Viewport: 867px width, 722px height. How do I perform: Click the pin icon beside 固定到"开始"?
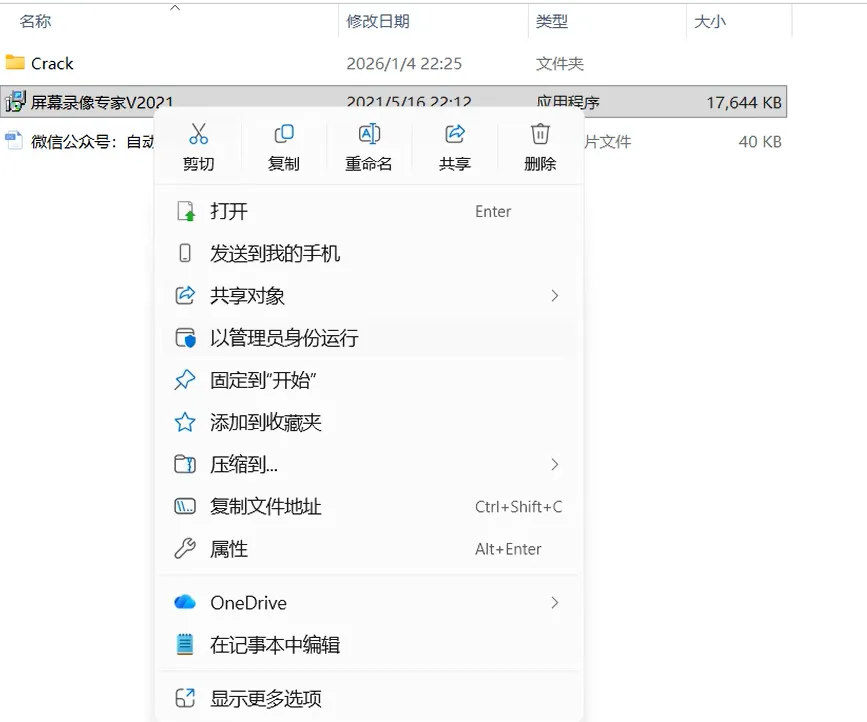click(x=185, y=380)
